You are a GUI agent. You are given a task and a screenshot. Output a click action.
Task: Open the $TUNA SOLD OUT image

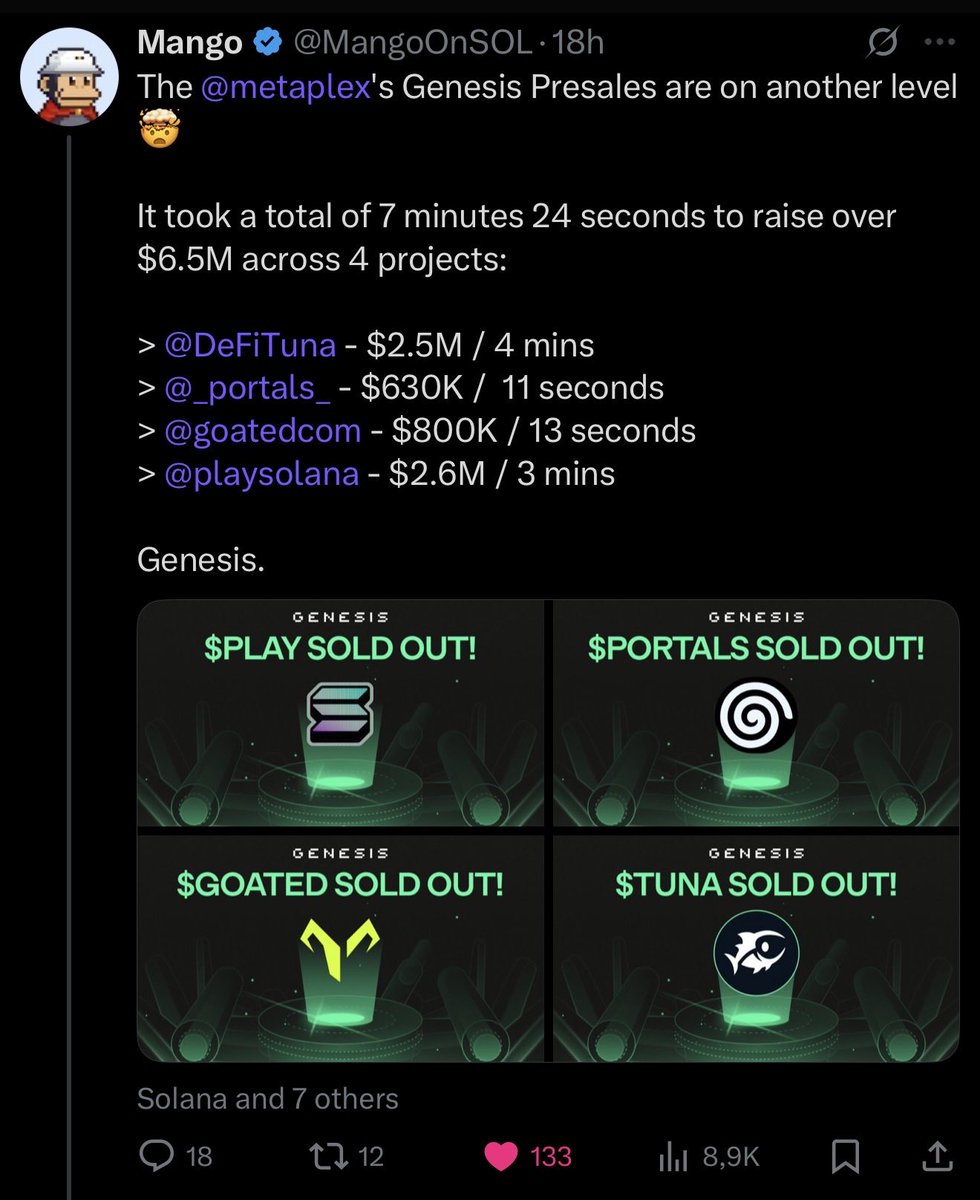pyautogui.click(x=755, y=948)
